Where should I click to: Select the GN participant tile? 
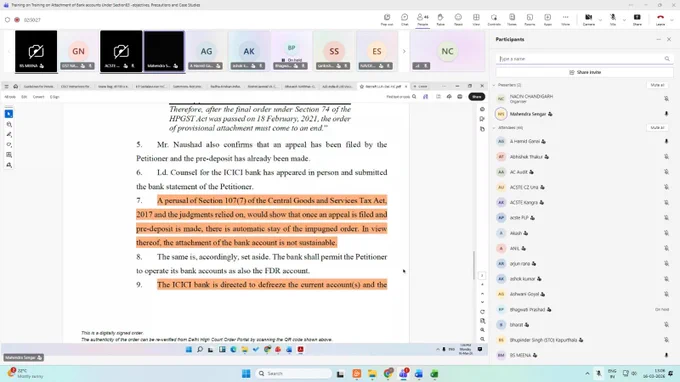(78, 51)
